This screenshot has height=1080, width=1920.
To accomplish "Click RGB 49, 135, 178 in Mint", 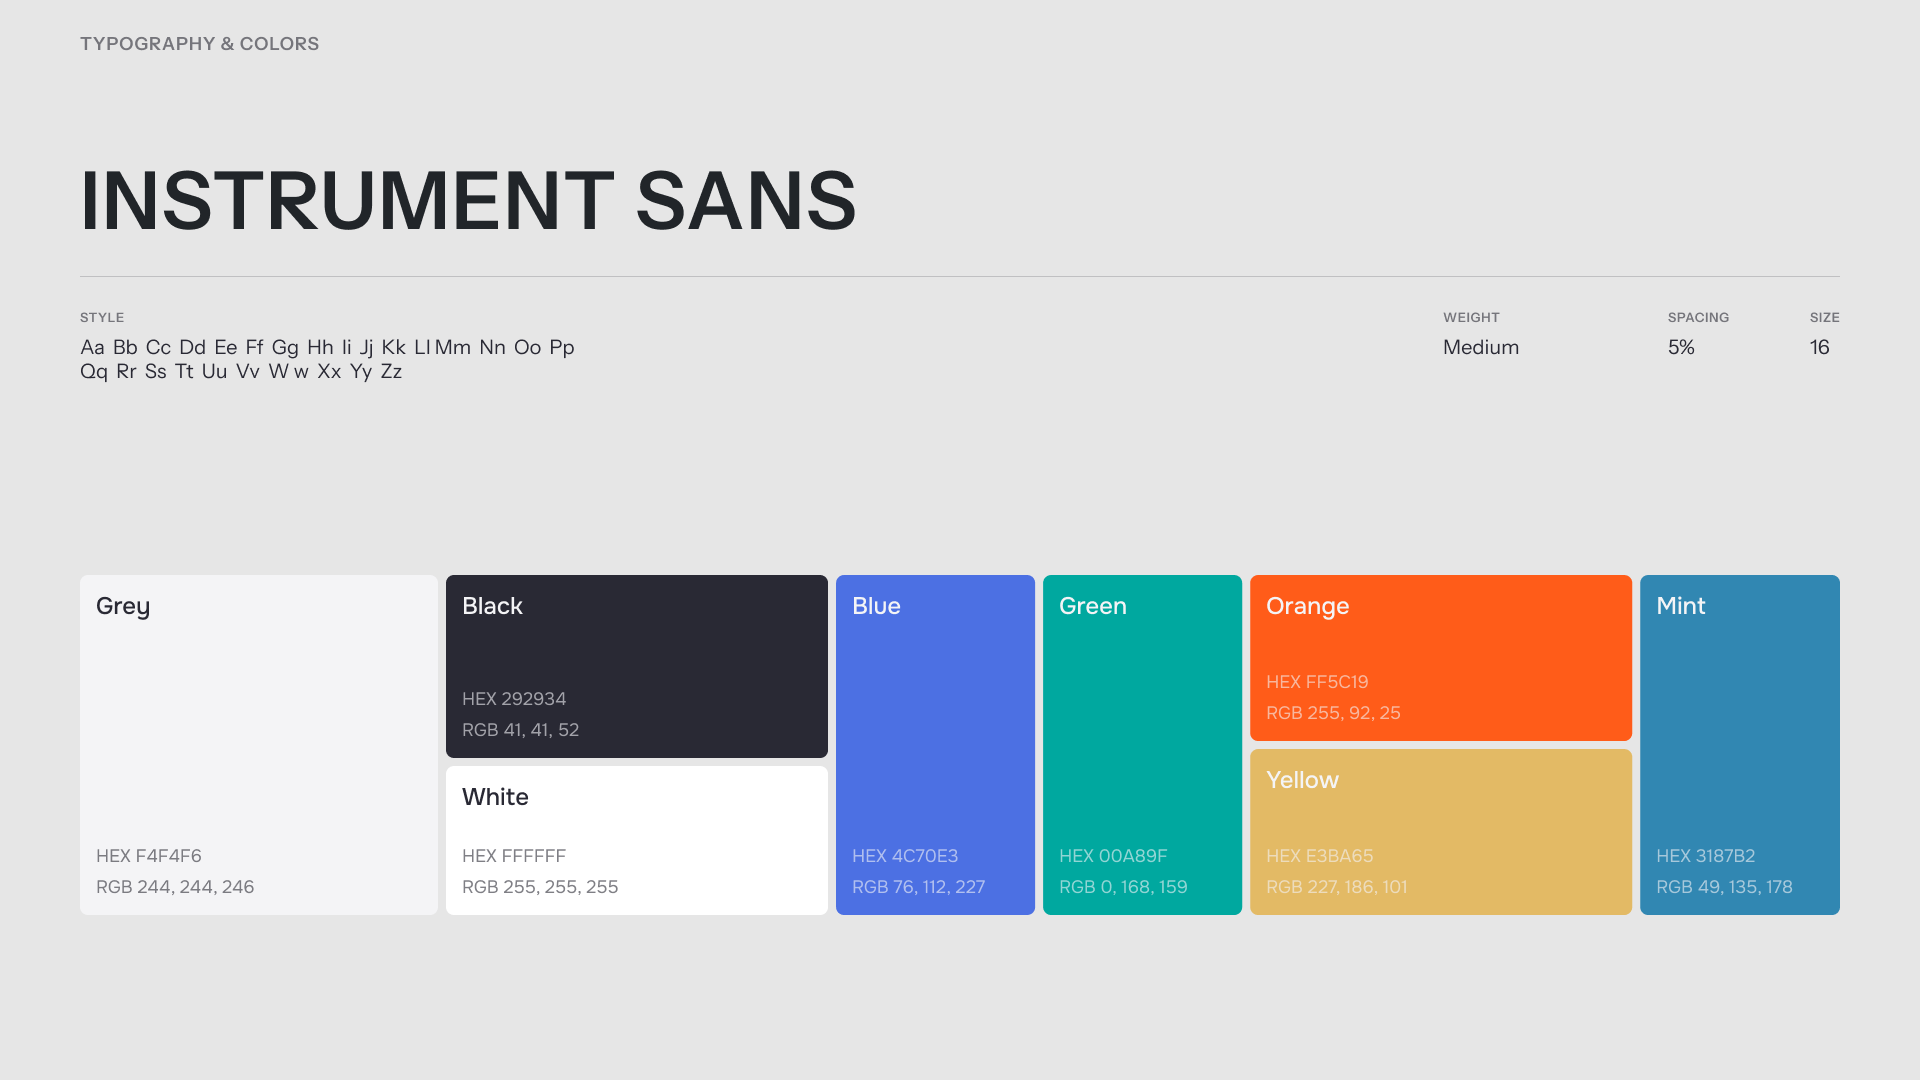I will 1724,887.
